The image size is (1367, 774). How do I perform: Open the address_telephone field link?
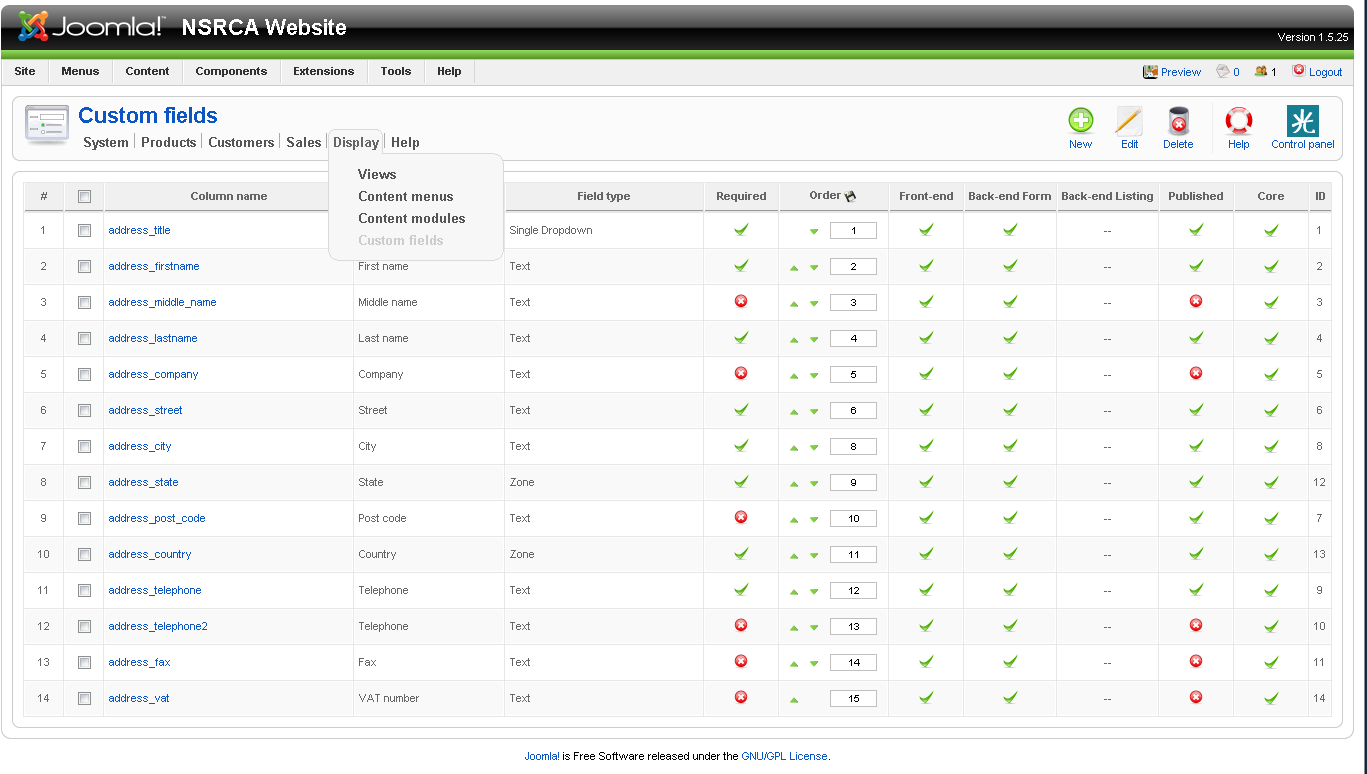click(x=155, y=590)
